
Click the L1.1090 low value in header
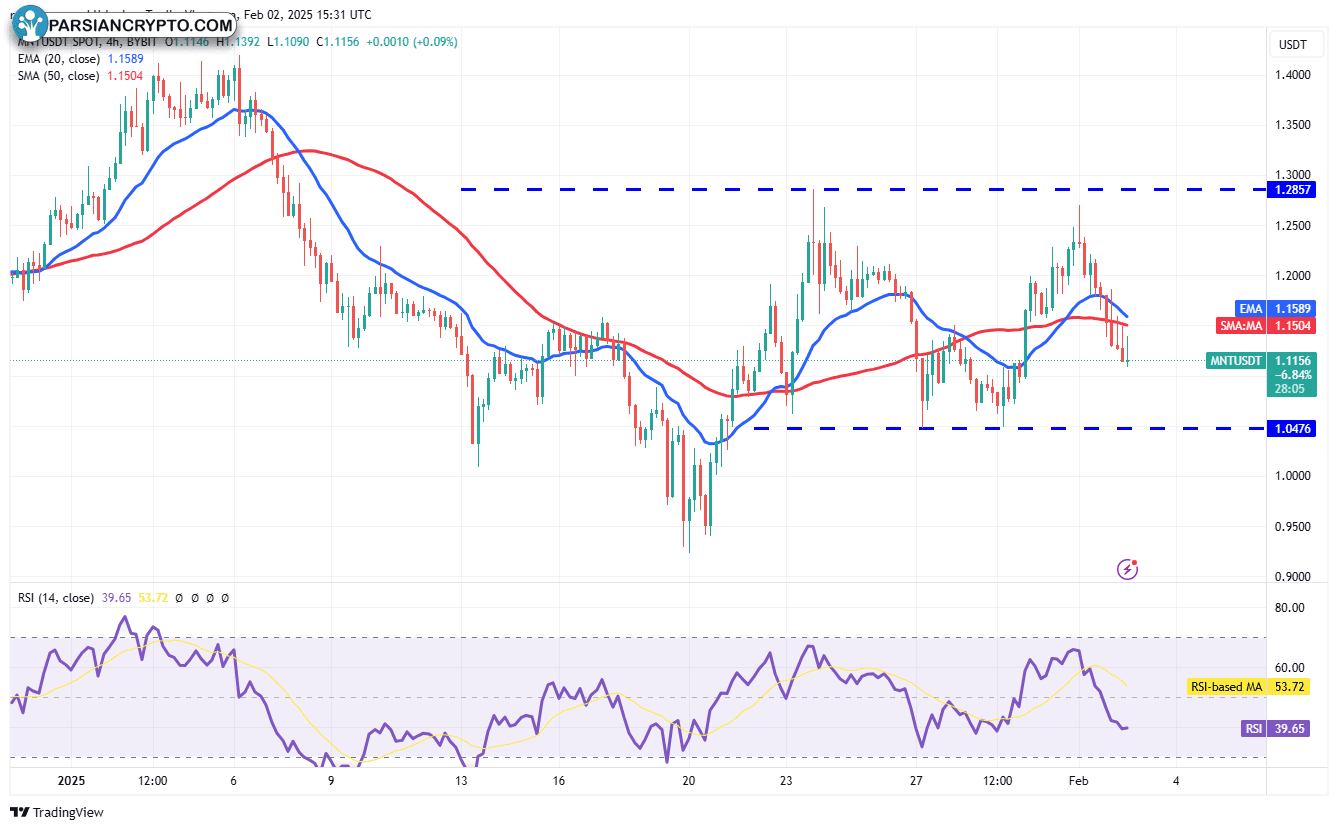[289, 42]
